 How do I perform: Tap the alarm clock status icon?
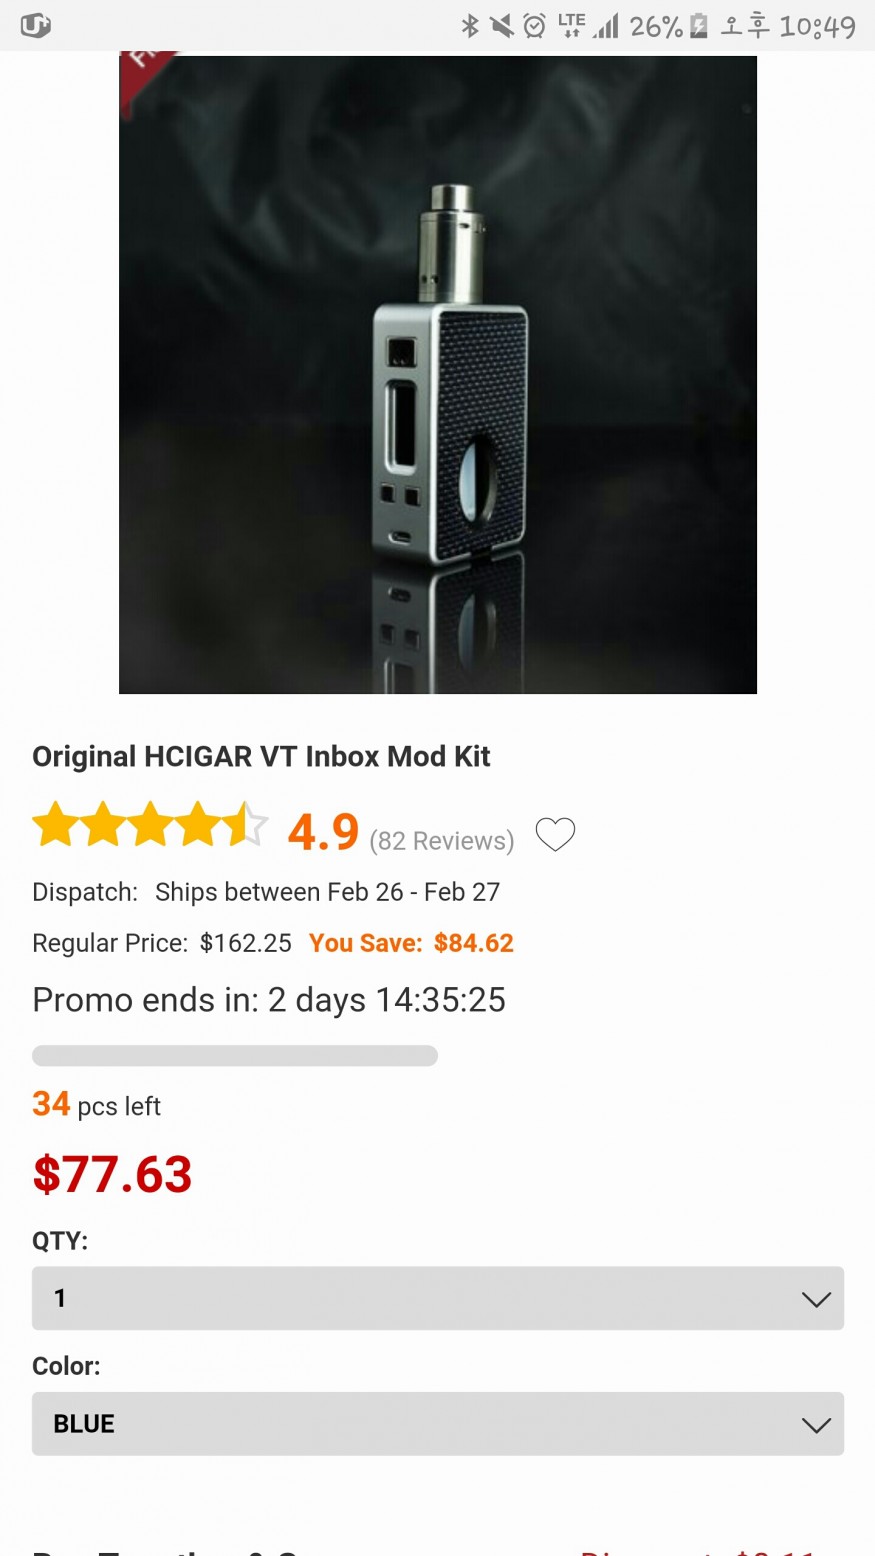[x=535, y=26]
